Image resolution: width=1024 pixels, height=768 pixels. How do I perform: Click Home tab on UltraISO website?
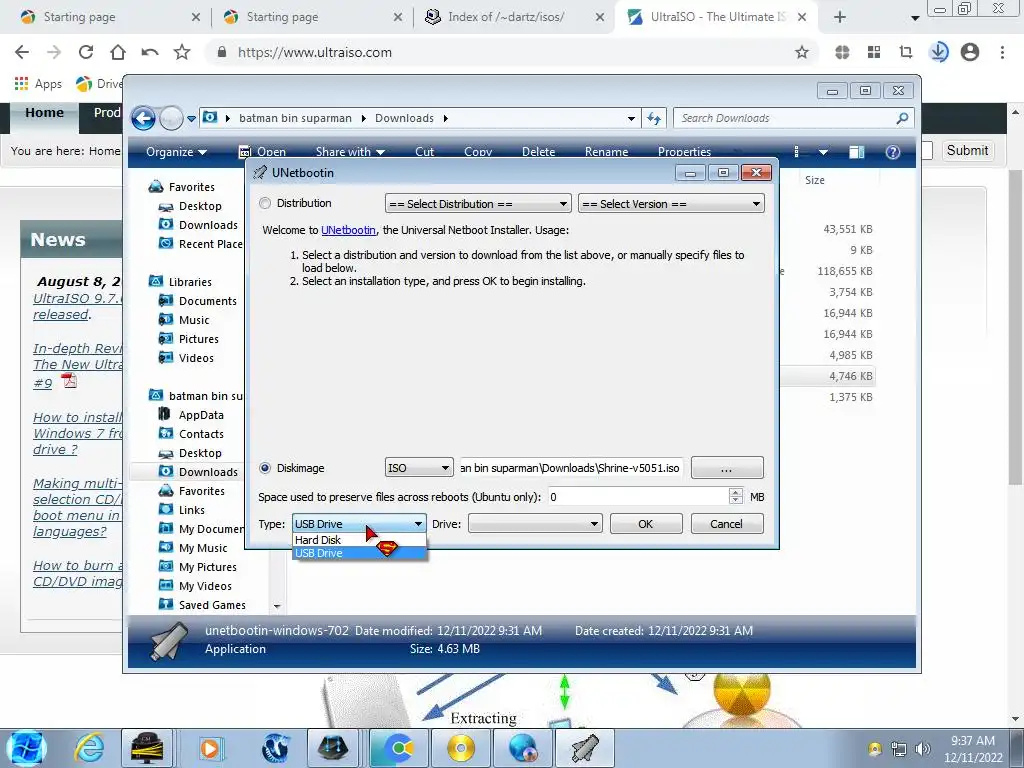coord(44,113)
